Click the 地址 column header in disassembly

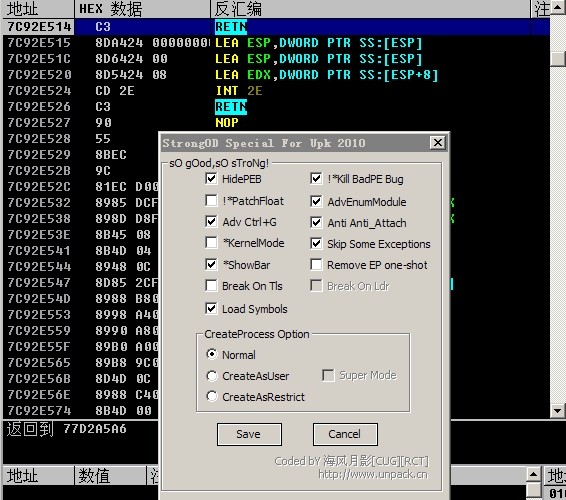click(38, 9)
